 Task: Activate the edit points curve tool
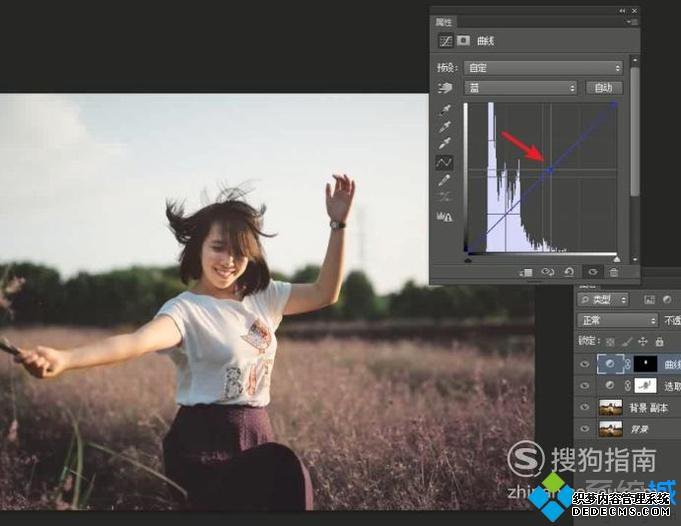(443, 162)
